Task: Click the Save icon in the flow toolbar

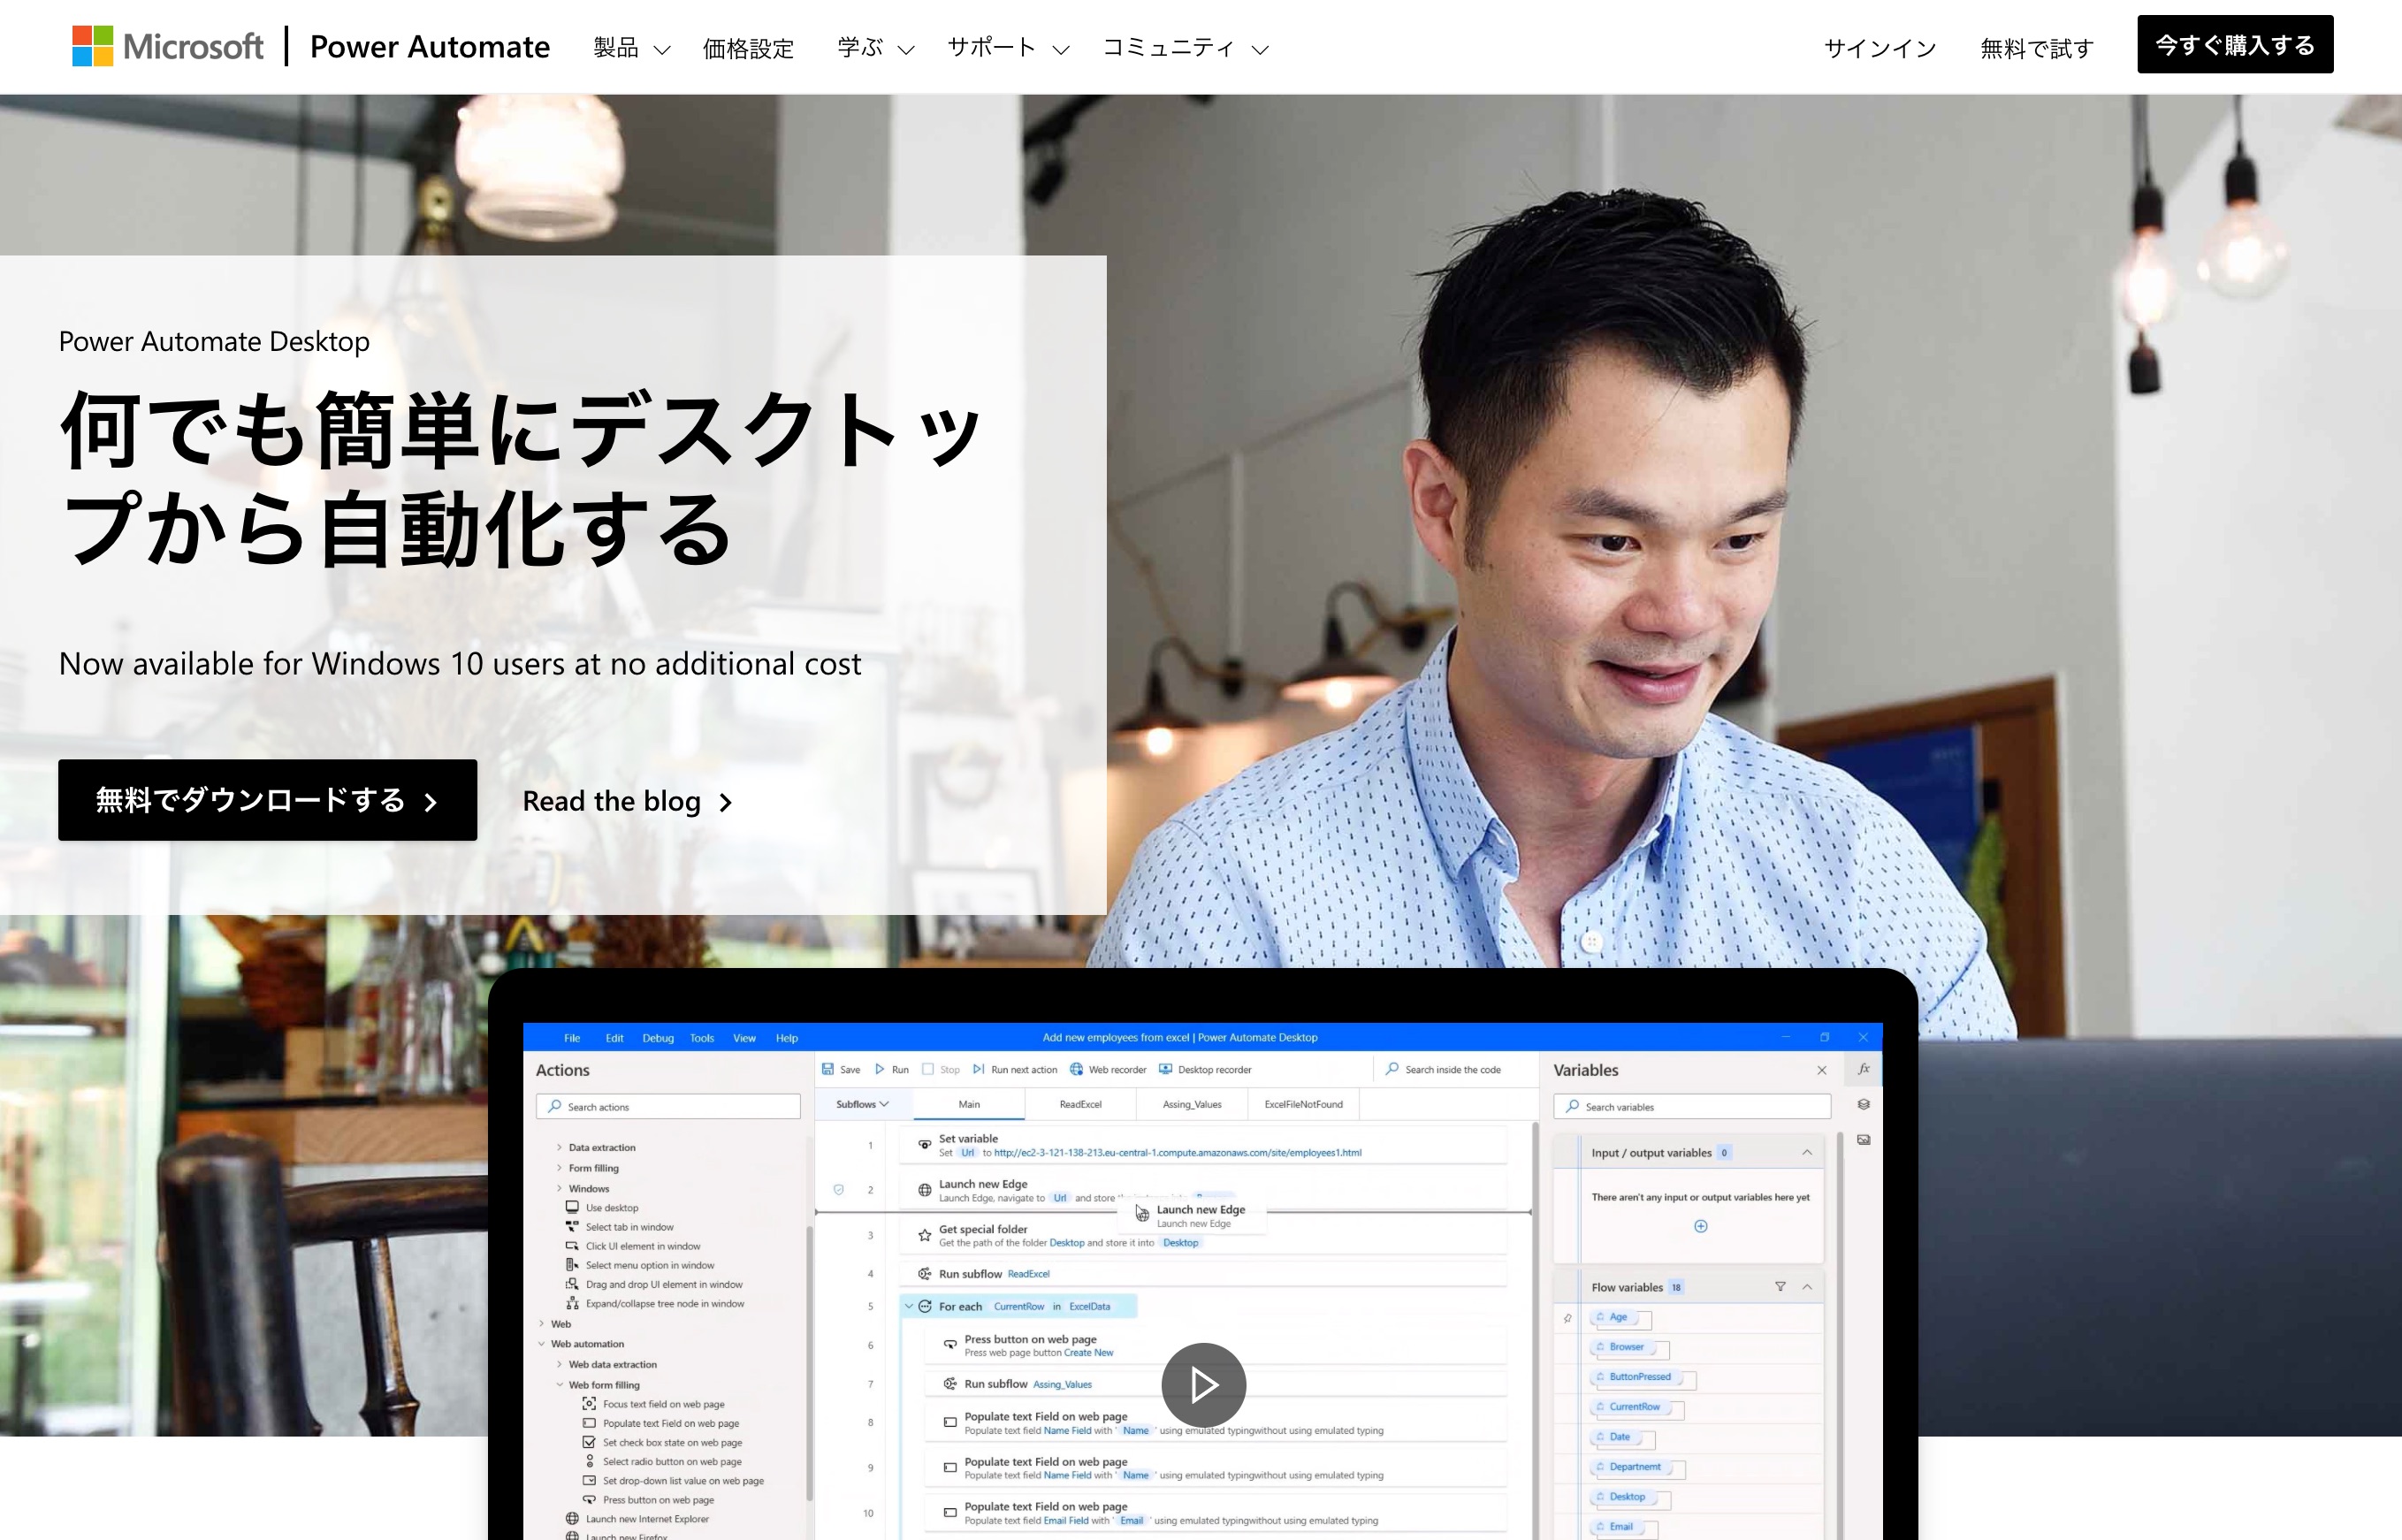Action: tap(828, 1069)
